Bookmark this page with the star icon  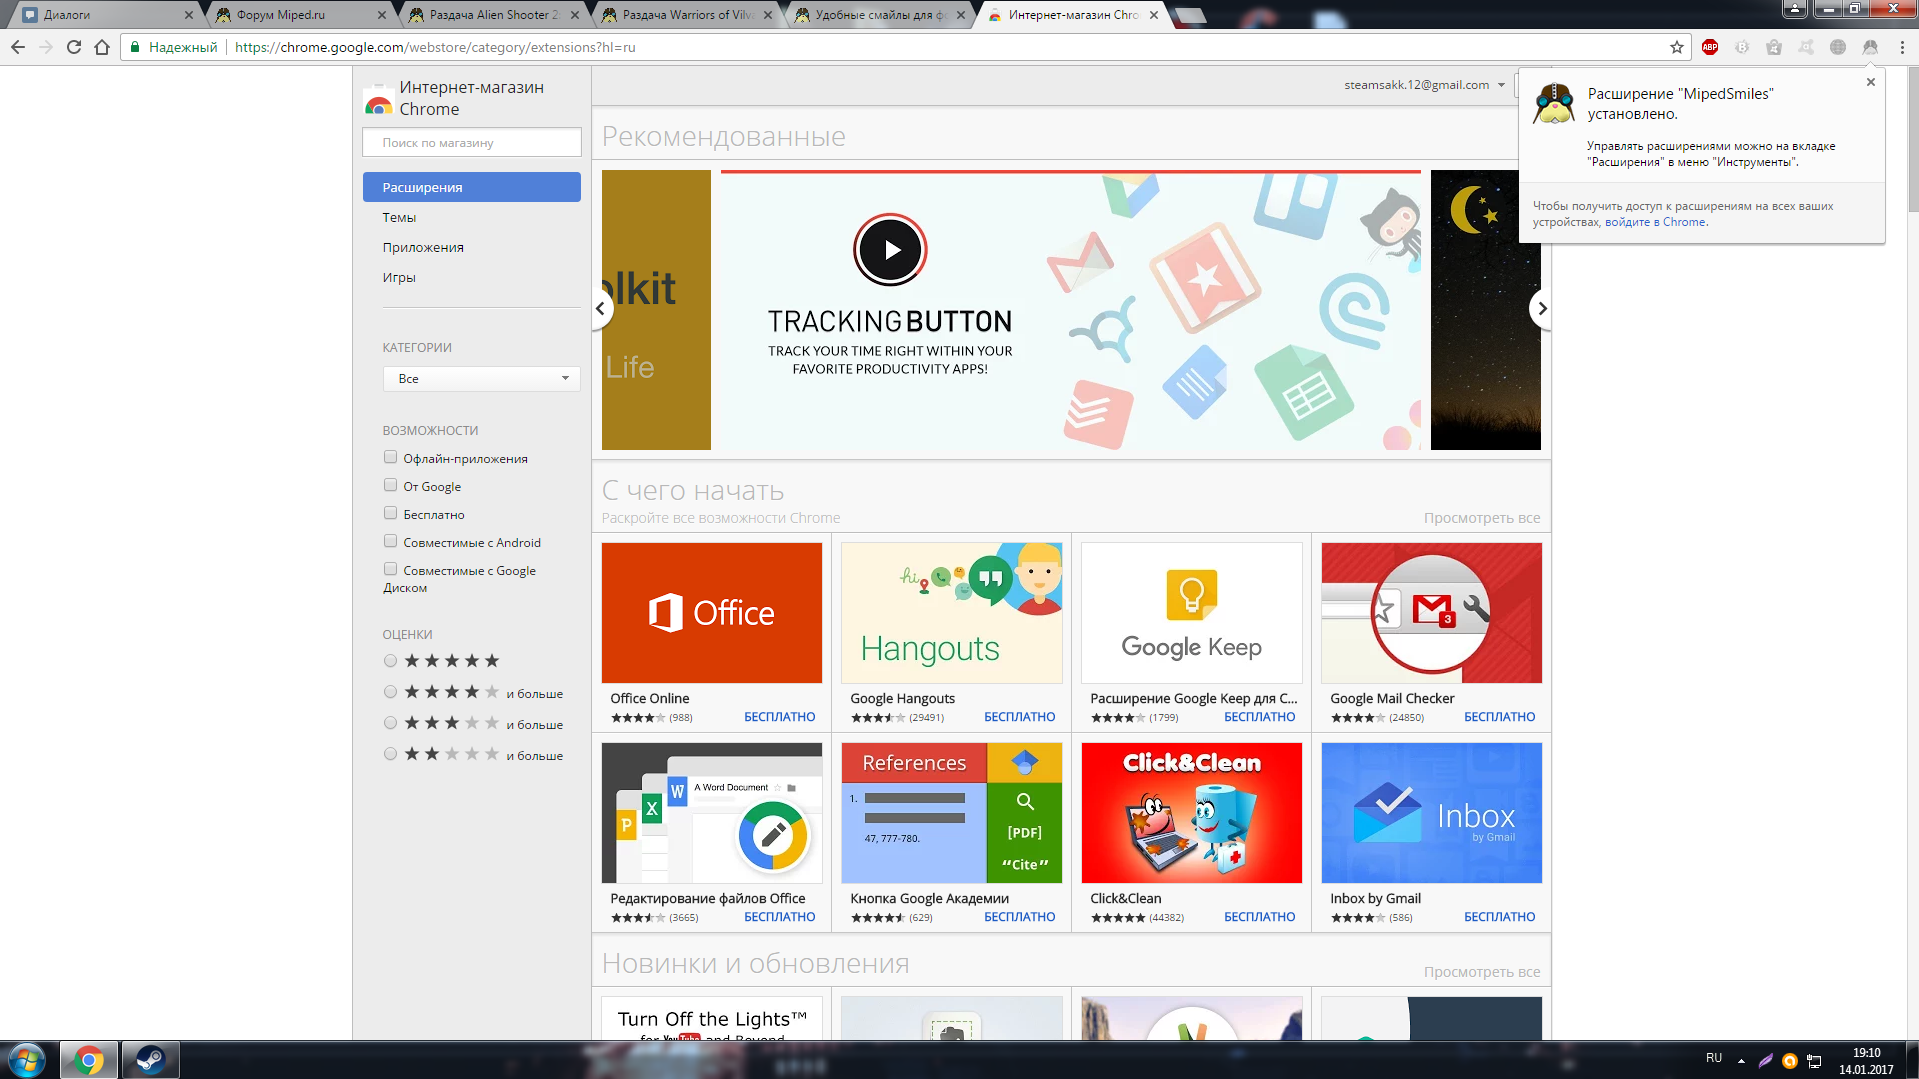[1677, 47]
